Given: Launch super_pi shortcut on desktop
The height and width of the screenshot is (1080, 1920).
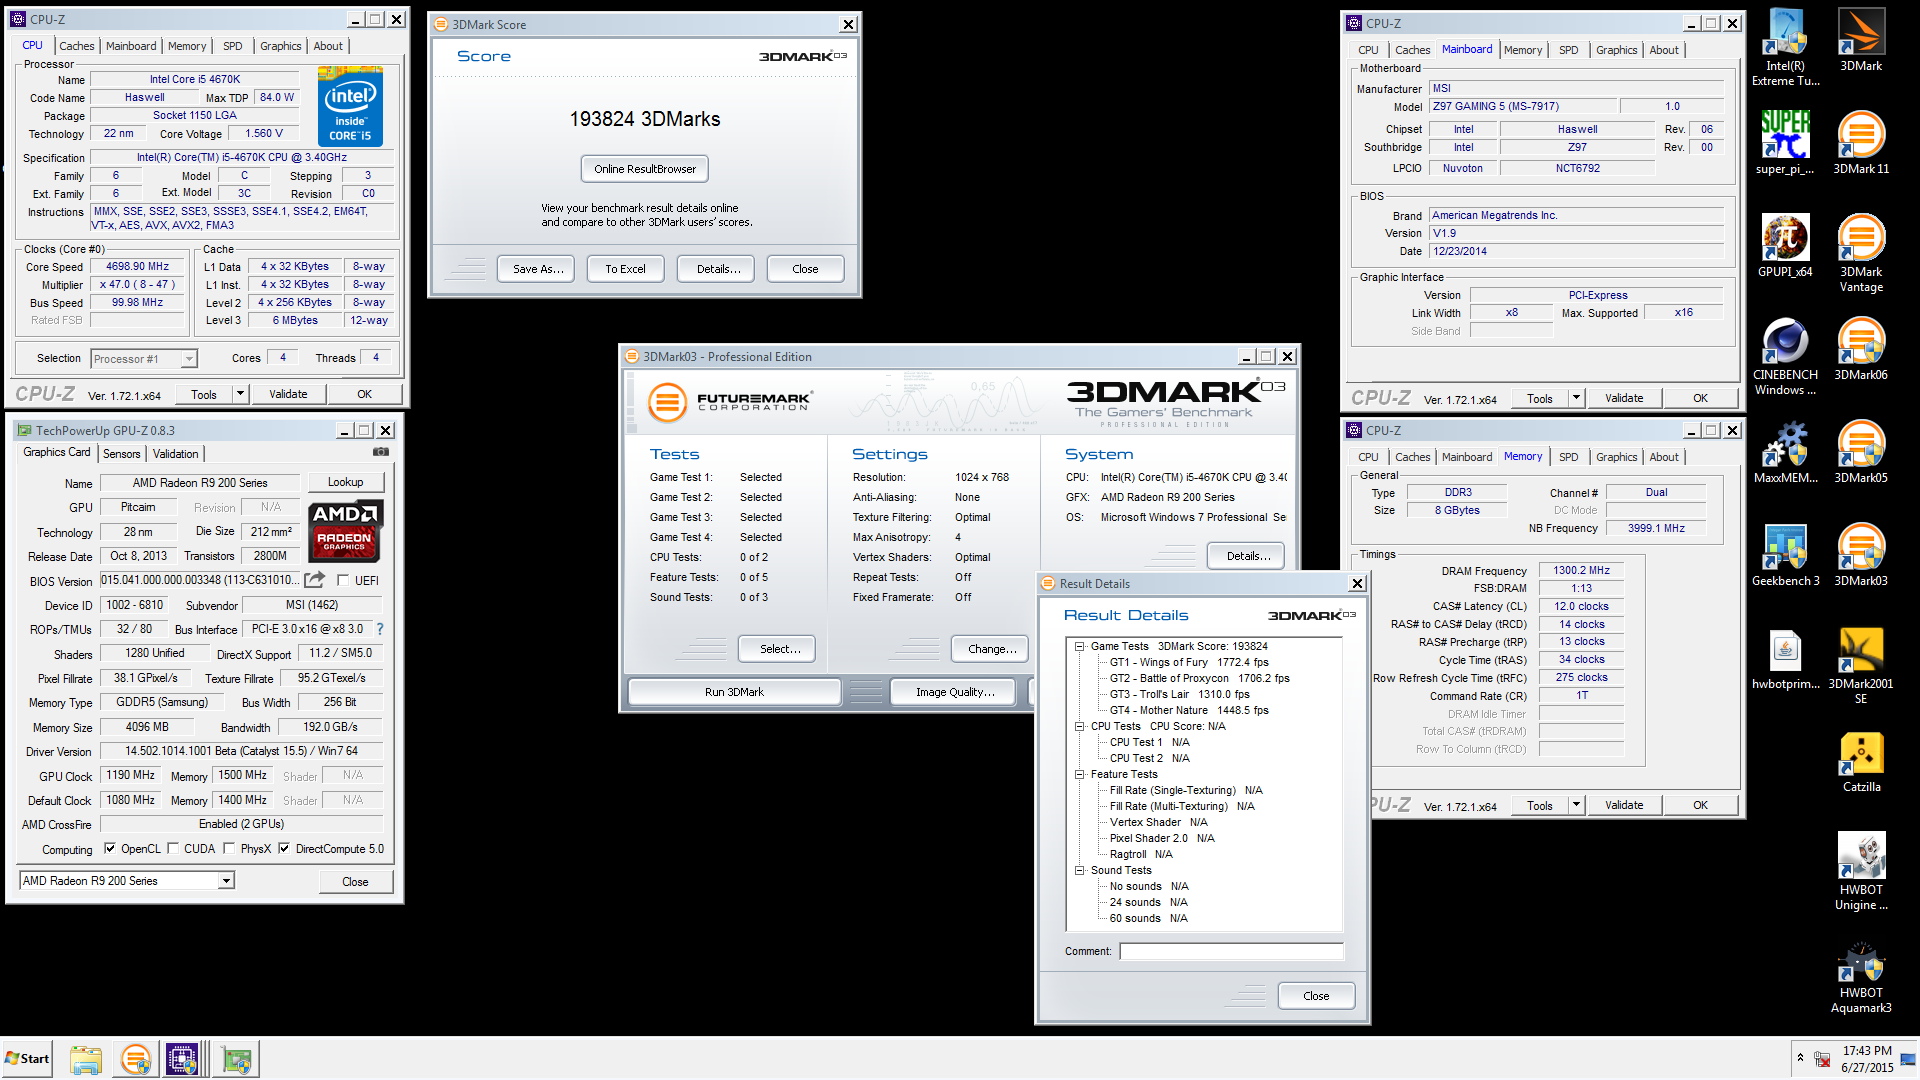Looking at the screenshot, I should click(1785, 143).
